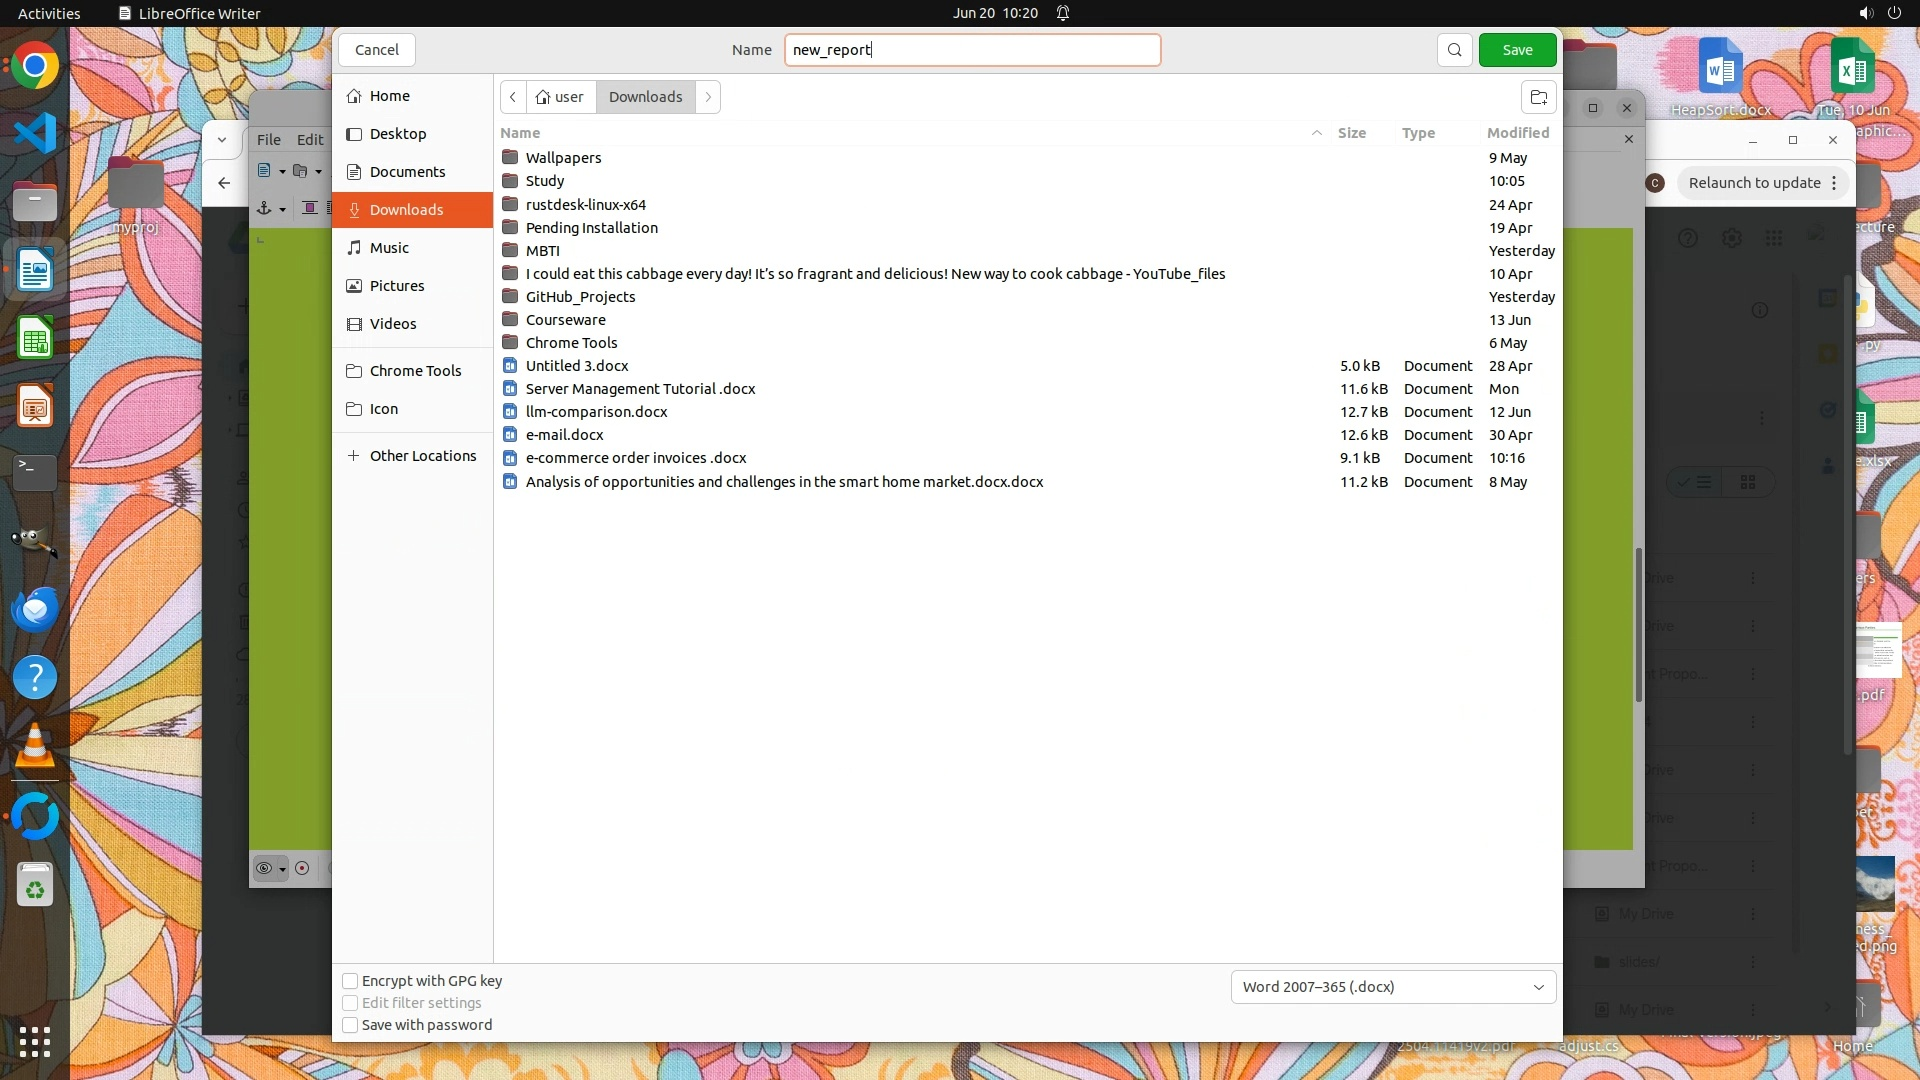Click the Name column sort arrow
The width and height of the screenshot is (1920, 1080).
tap(1316, 133)
